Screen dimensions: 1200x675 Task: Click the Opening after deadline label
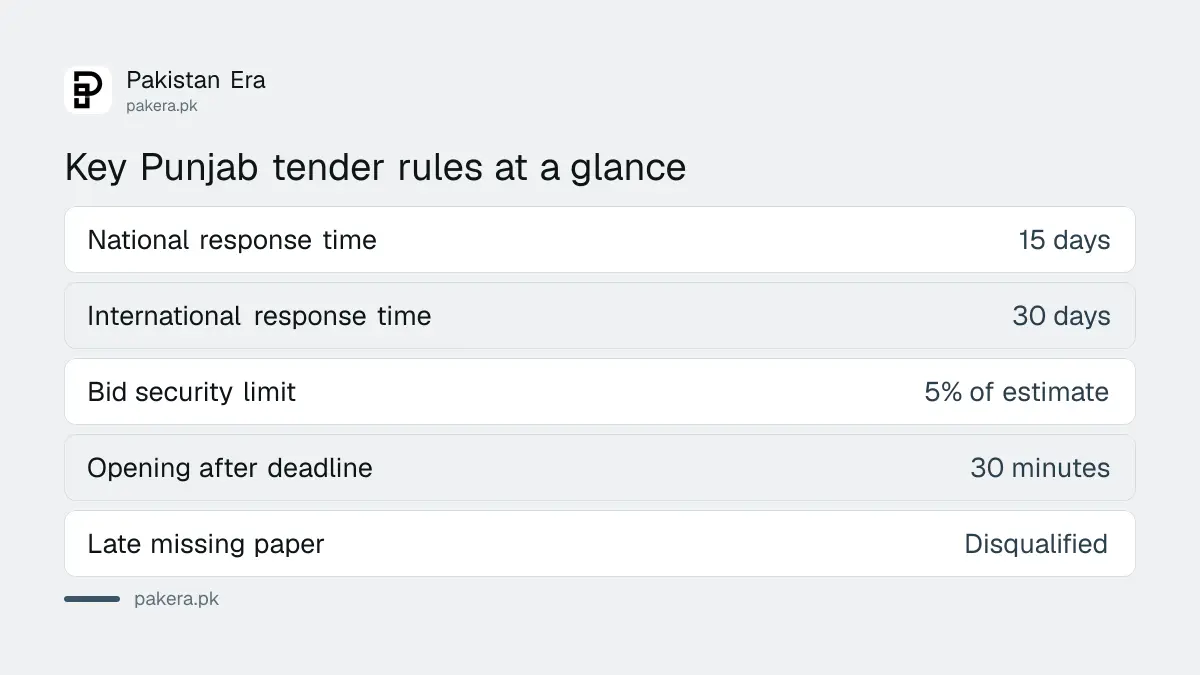coord(230,468)
